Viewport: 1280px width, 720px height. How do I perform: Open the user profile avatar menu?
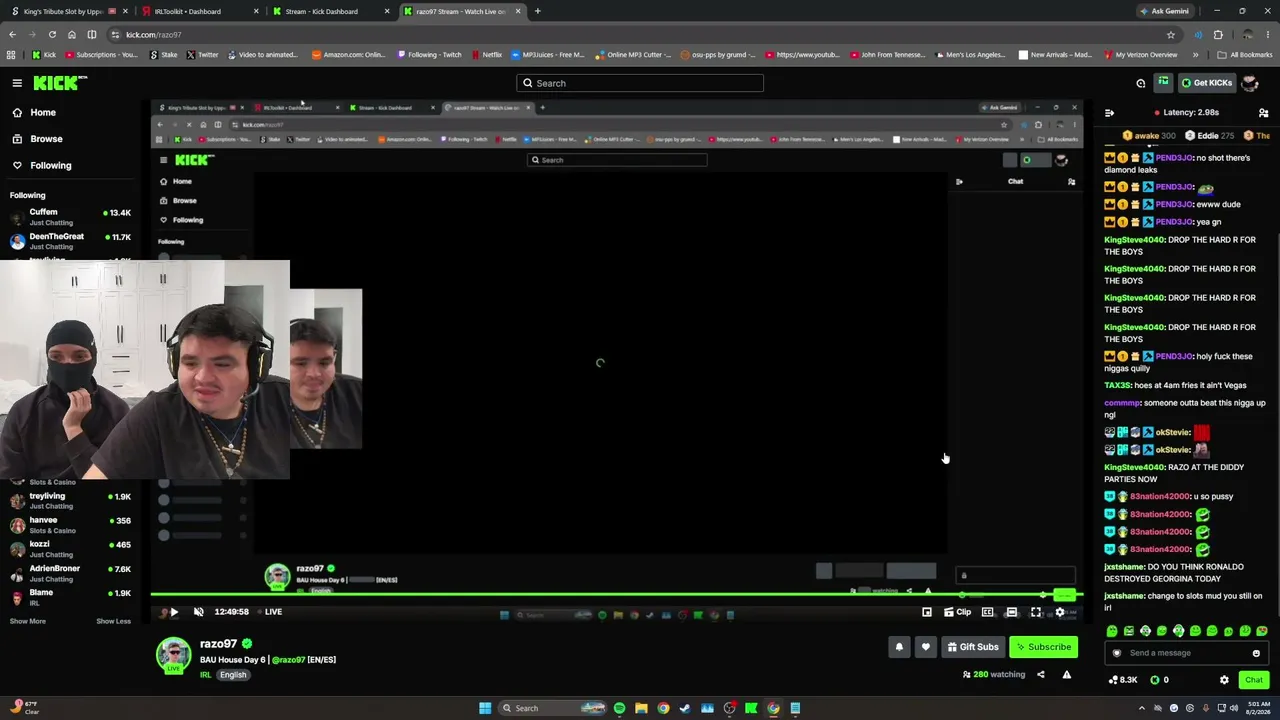tap(1250, 83)
